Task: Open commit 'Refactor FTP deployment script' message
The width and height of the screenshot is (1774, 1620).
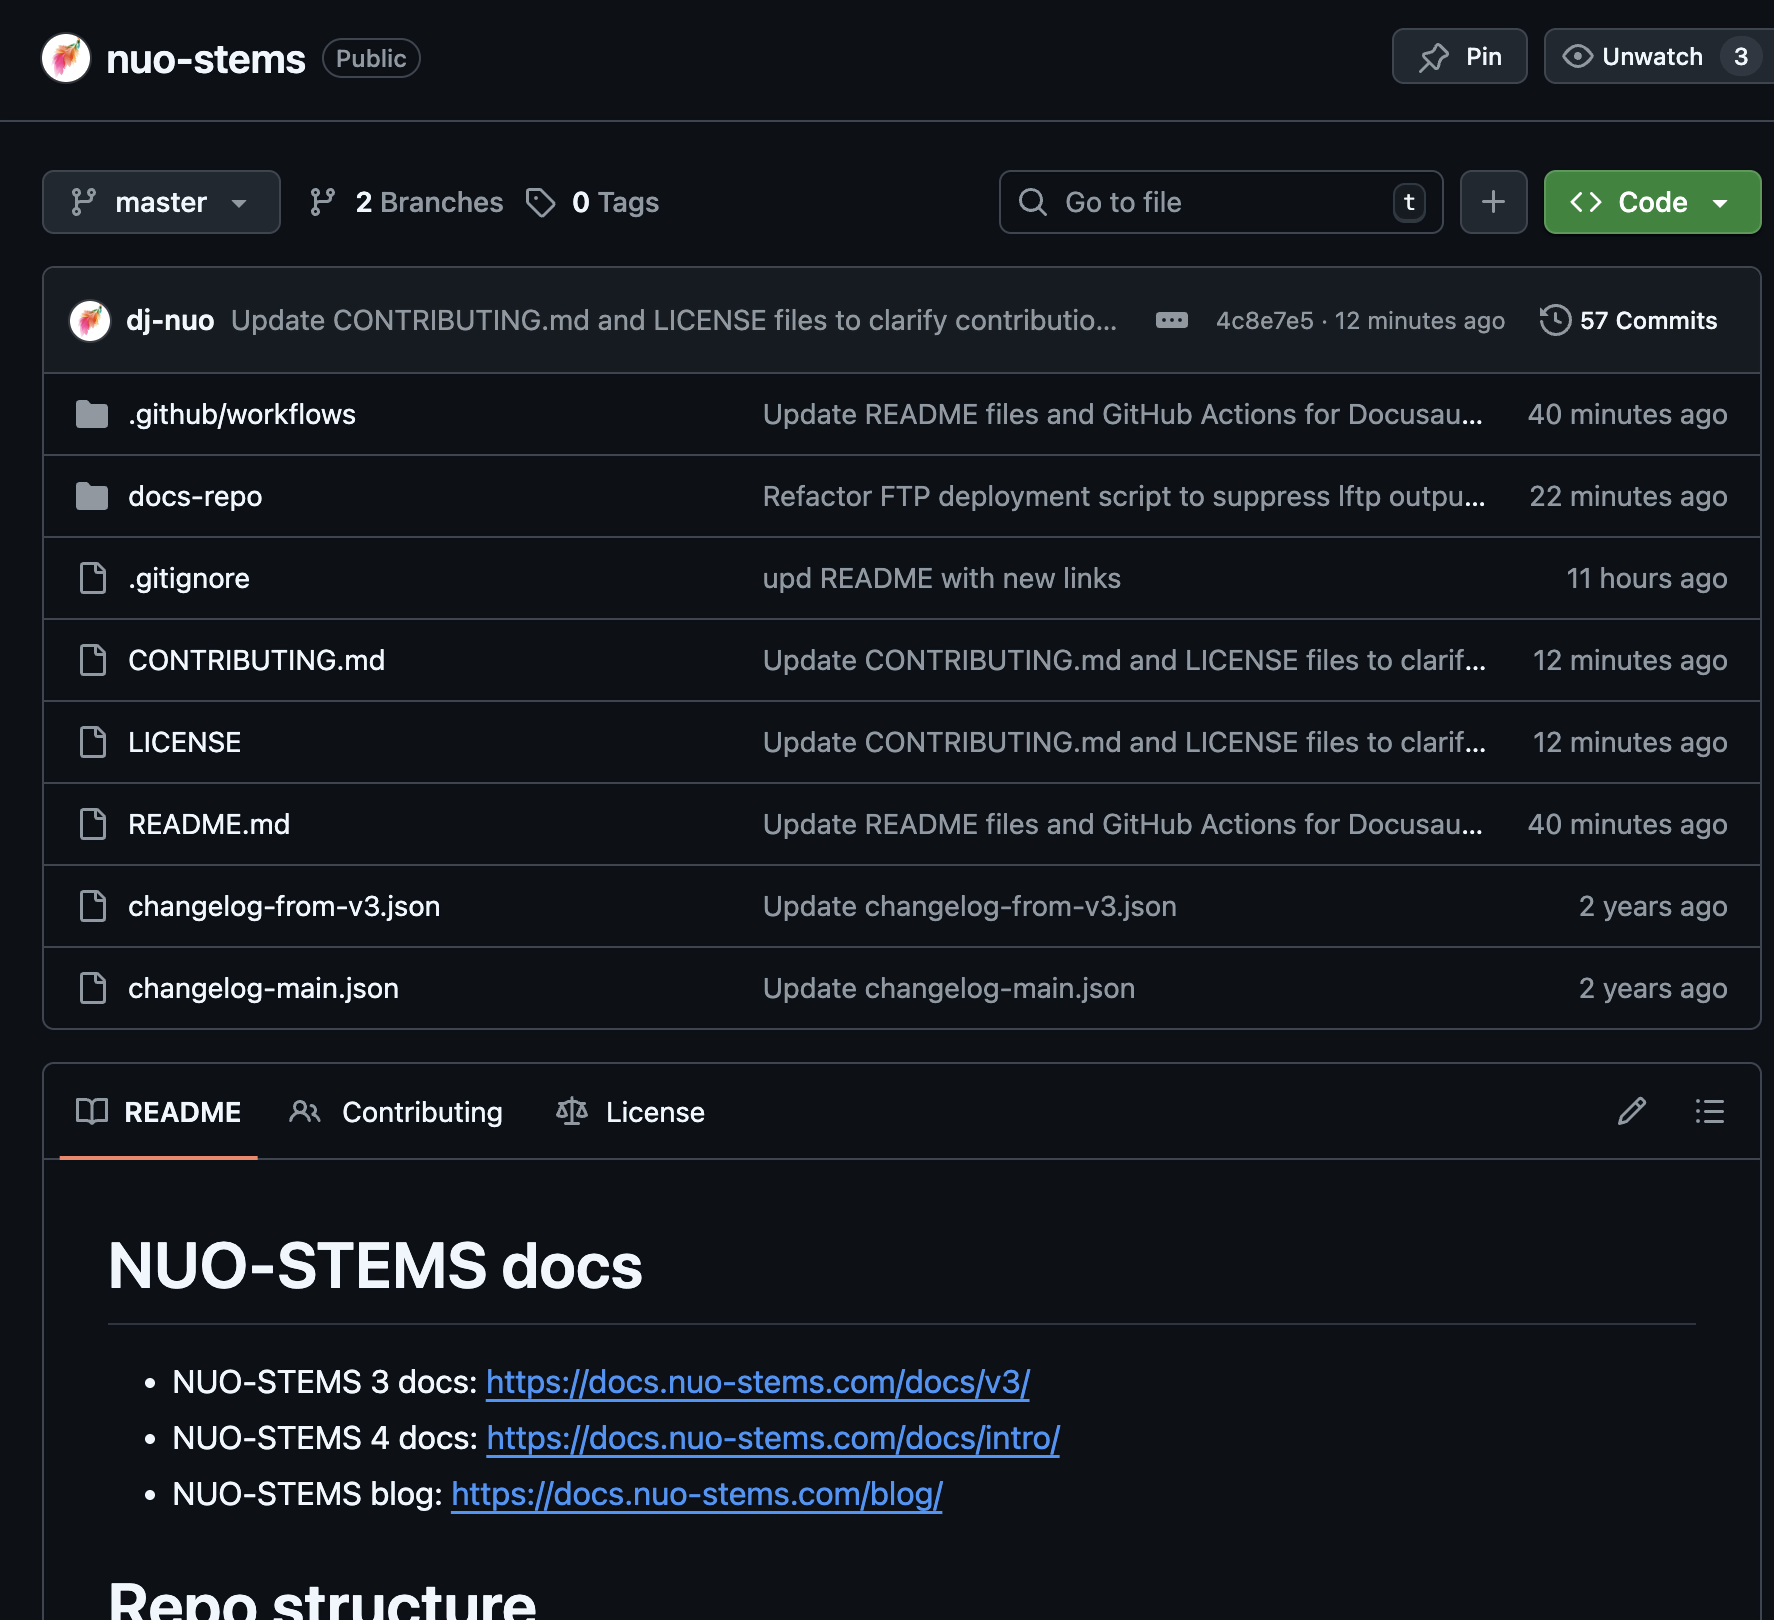Action: (1124, 496)
